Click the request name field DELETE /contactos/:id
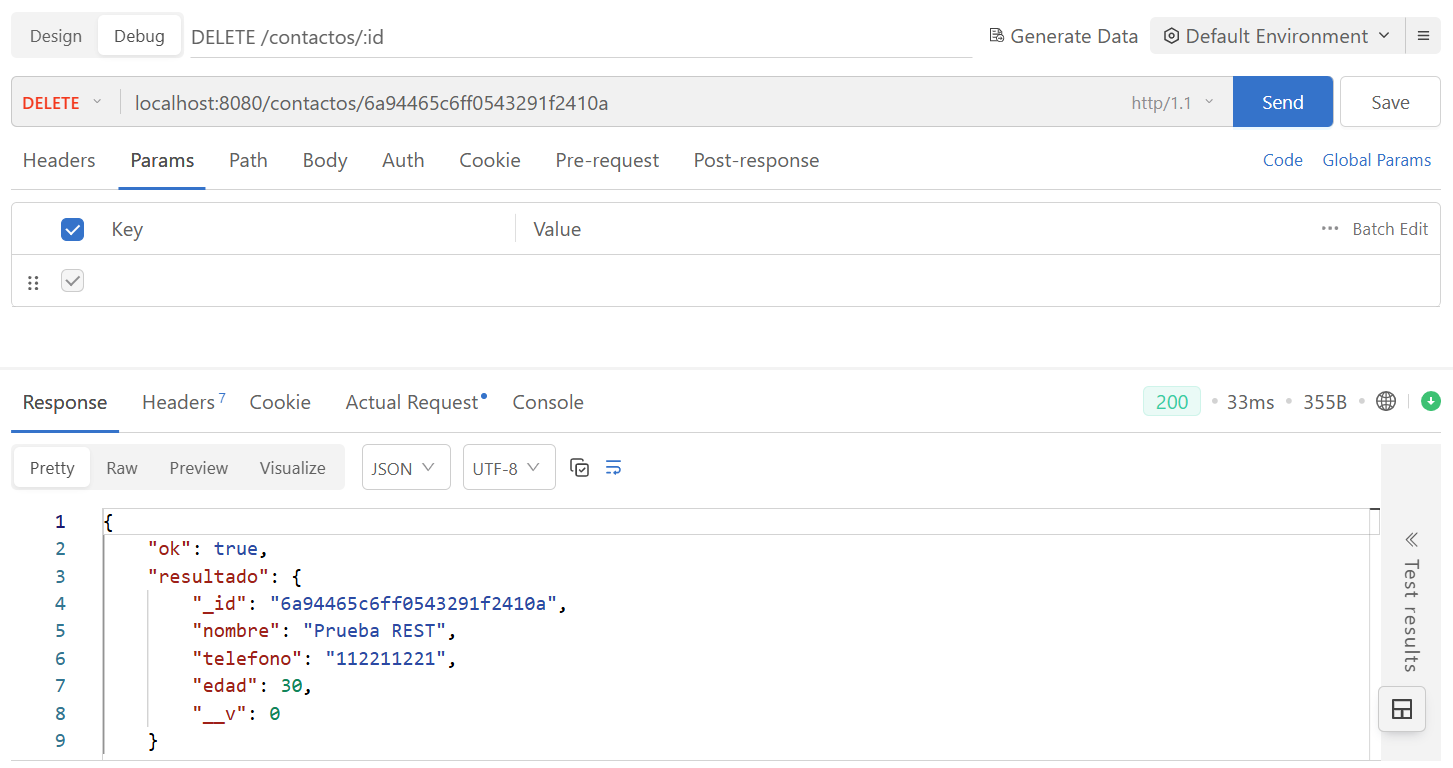Screen dimensions: 1453x768 pyautogui.click(x=581, y=37)
